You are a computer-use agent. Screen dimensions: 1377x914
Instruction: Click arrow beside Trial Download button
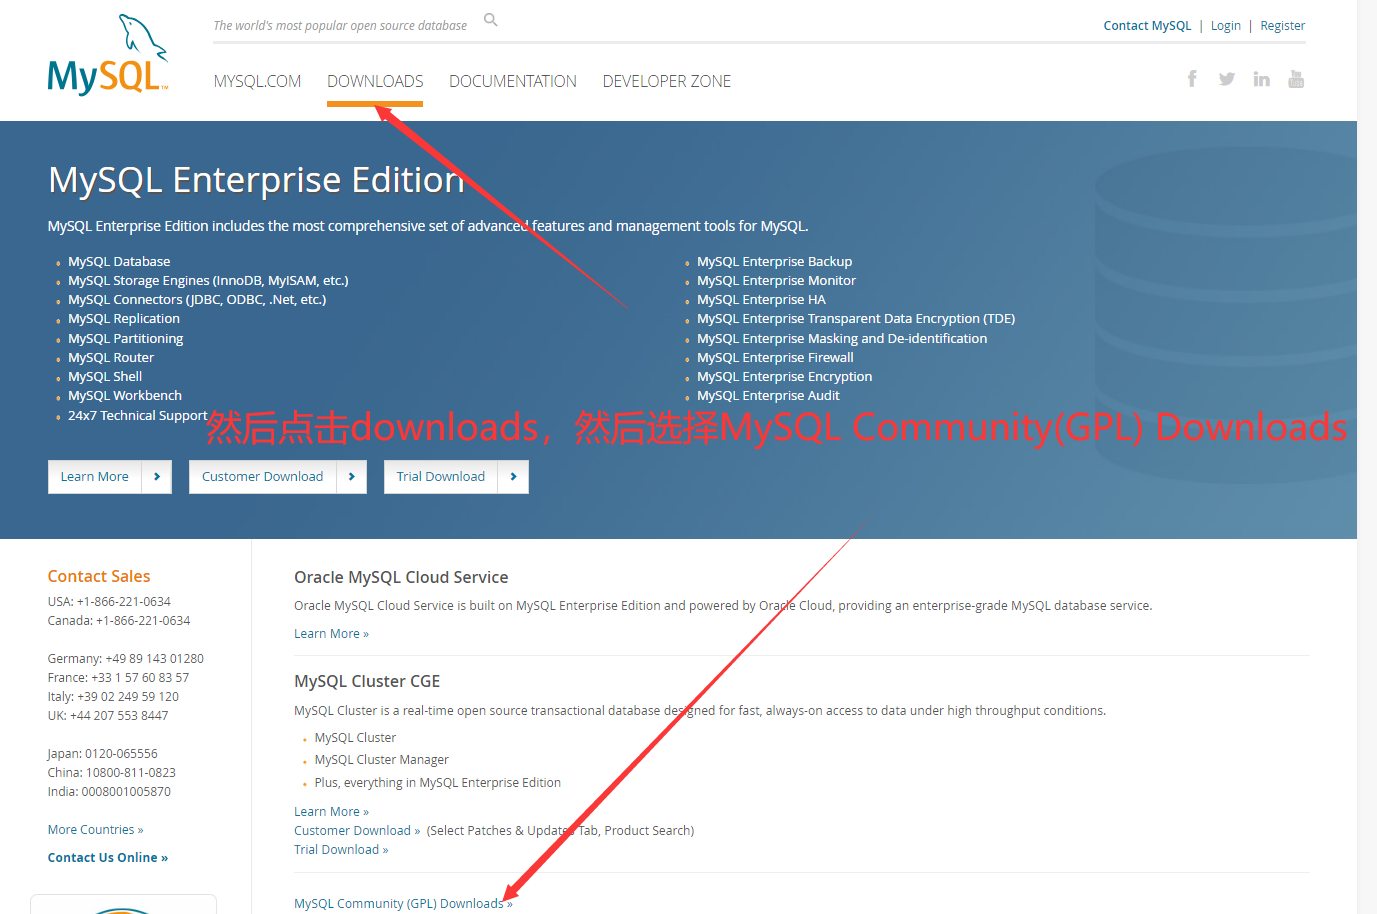513,477
